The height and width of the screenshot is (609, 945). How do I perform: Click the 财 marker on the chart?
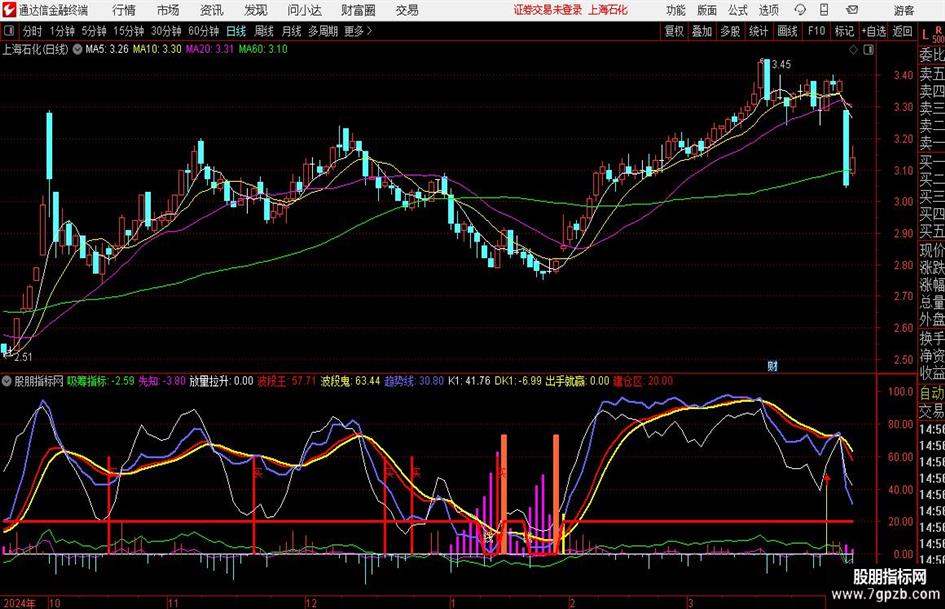tap(772, 365)
